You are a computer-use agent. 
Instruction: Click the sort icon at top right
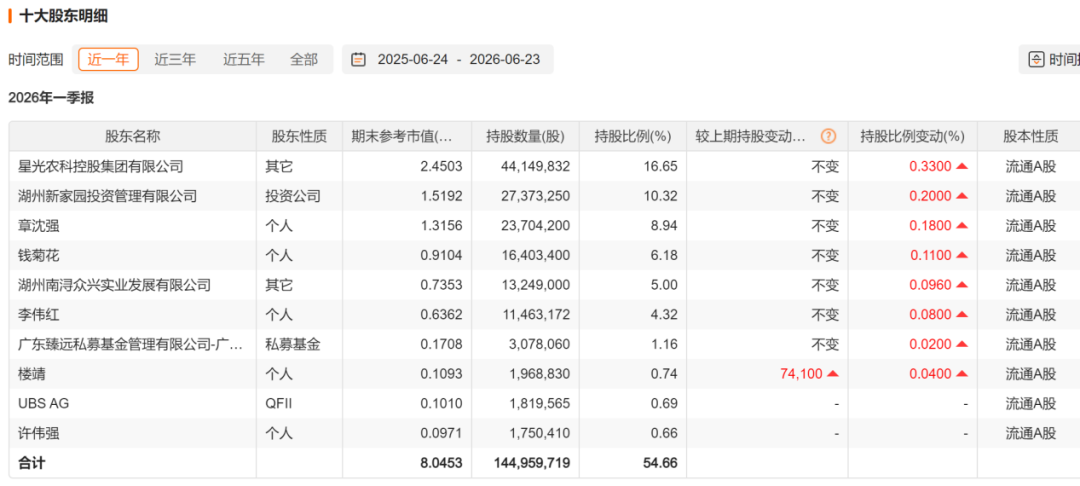pos(1036,59)
